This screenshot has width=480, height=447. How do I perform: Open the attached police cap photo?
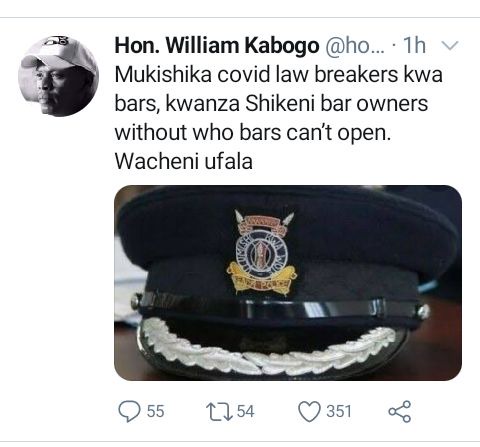pos(288,283)
